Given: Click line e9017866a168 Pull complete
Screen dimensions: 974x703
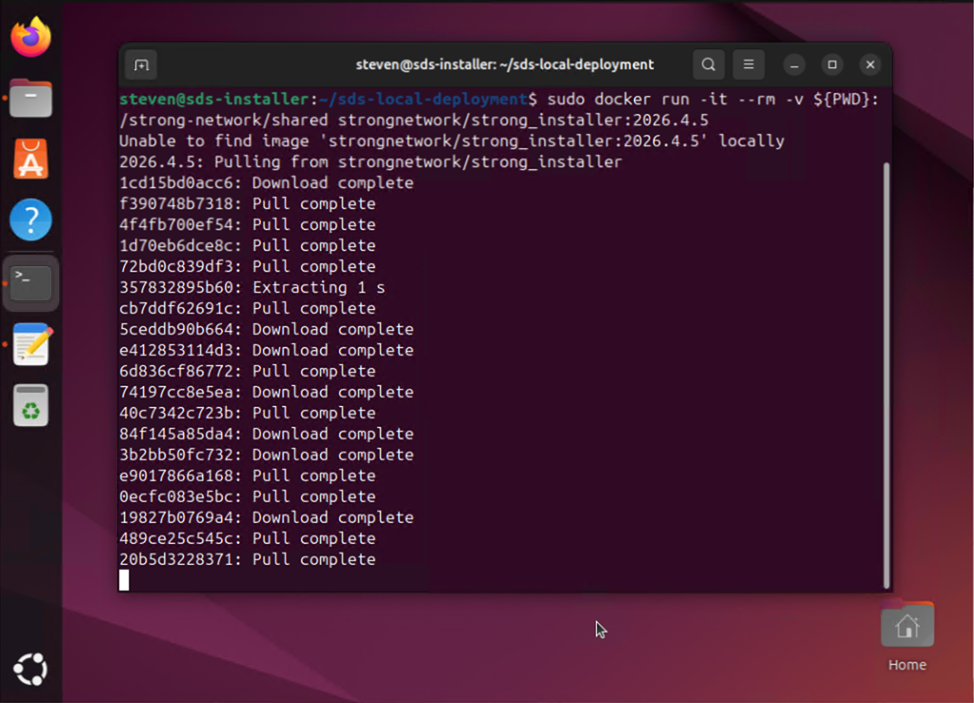Looking at the screenshot, I should (x=247, y=476).
